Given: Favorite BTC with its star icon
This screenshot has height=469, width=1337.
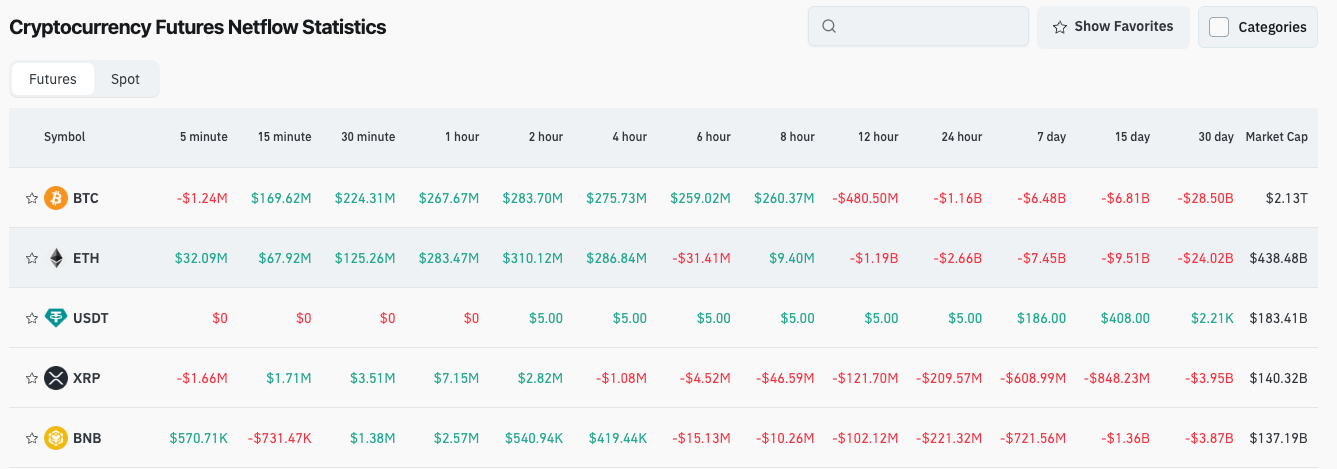Looking at the screenshot, I should point(32,199).
